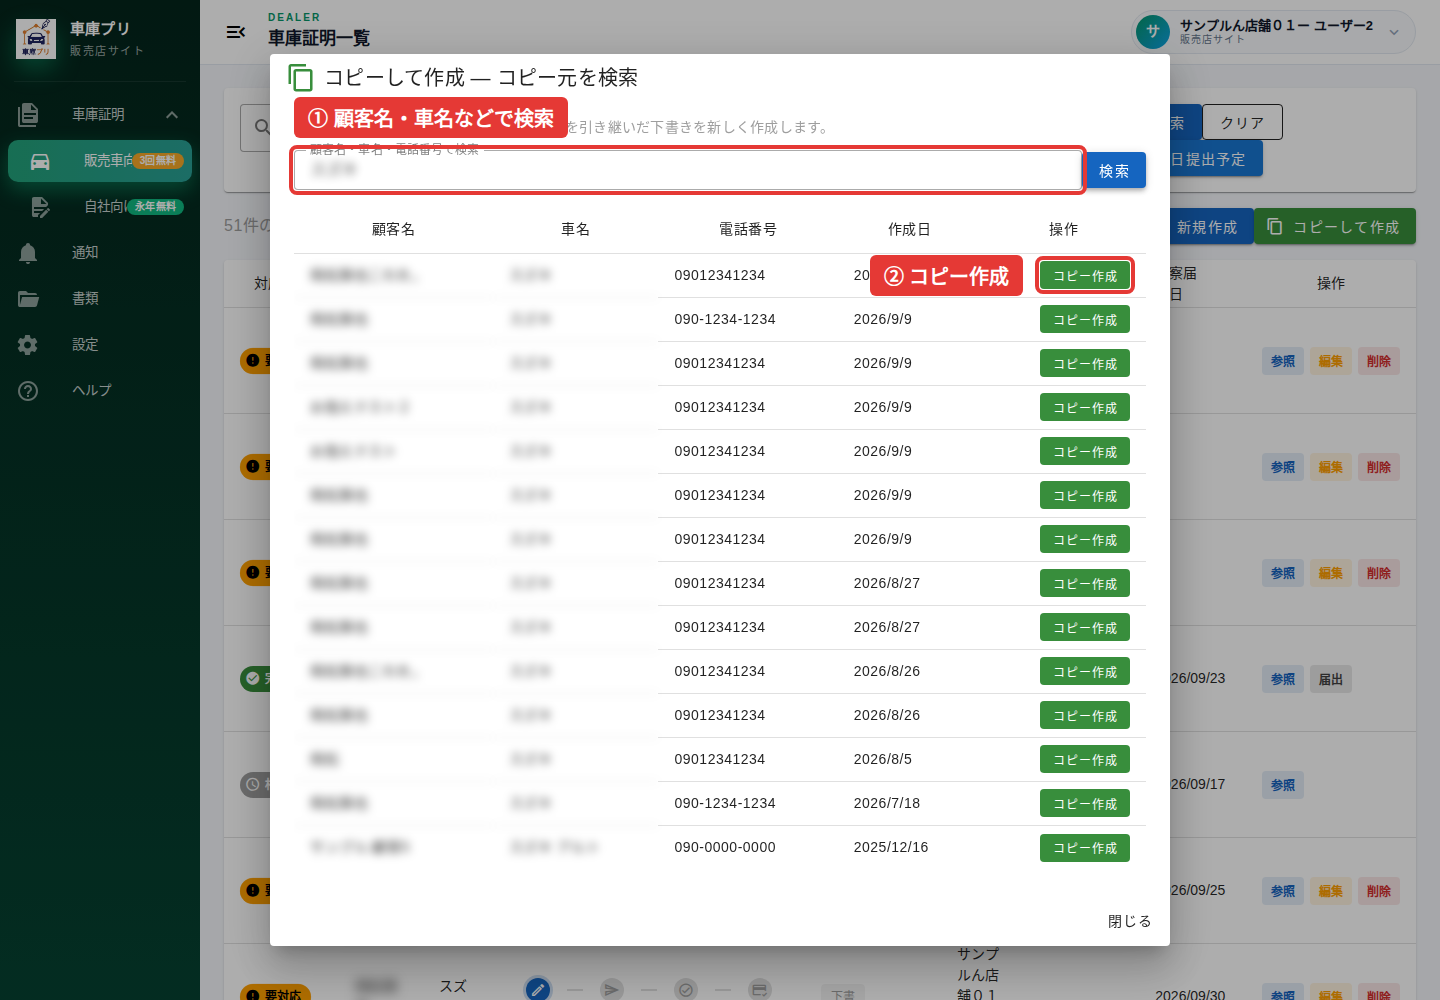
Task: Click the 永年無料 badge in sidebar
Action: (155, 207)
